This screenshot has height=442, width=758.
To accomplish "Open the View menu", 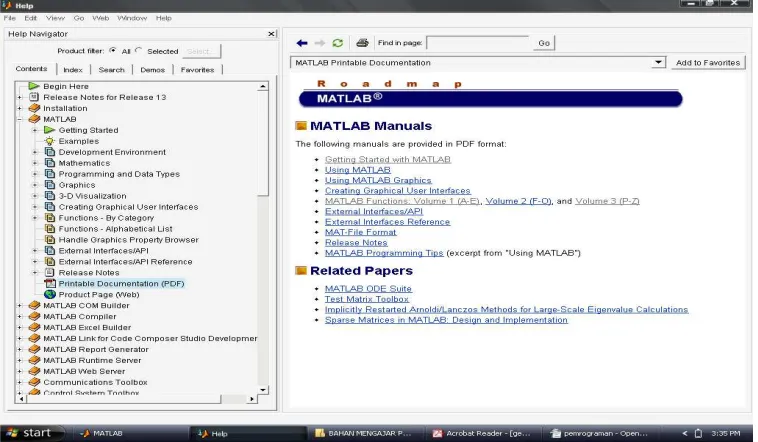I will coord(56,18).
